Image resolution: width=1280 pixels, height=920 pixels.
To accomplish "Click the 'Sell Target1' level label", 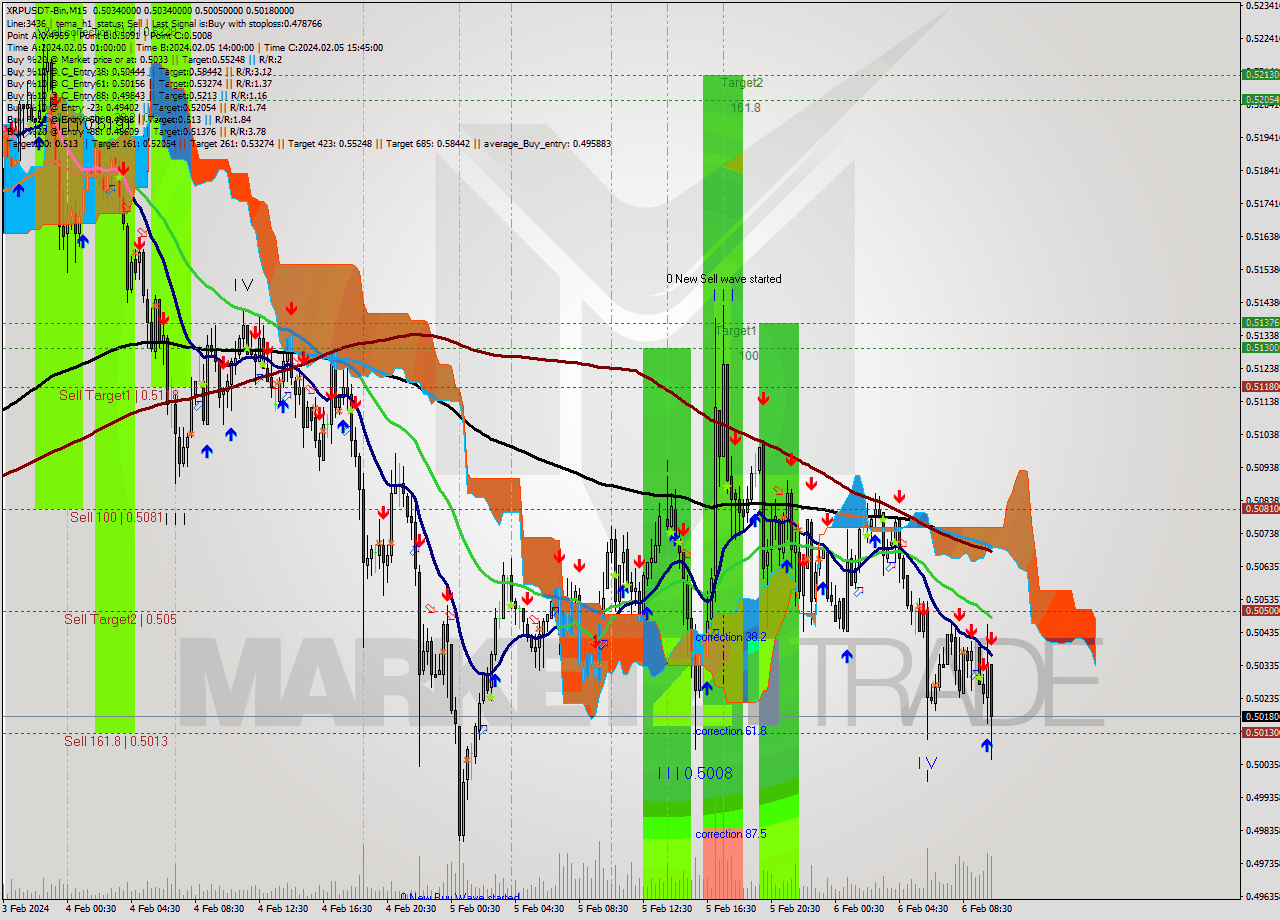I will [x=120, y=396].
